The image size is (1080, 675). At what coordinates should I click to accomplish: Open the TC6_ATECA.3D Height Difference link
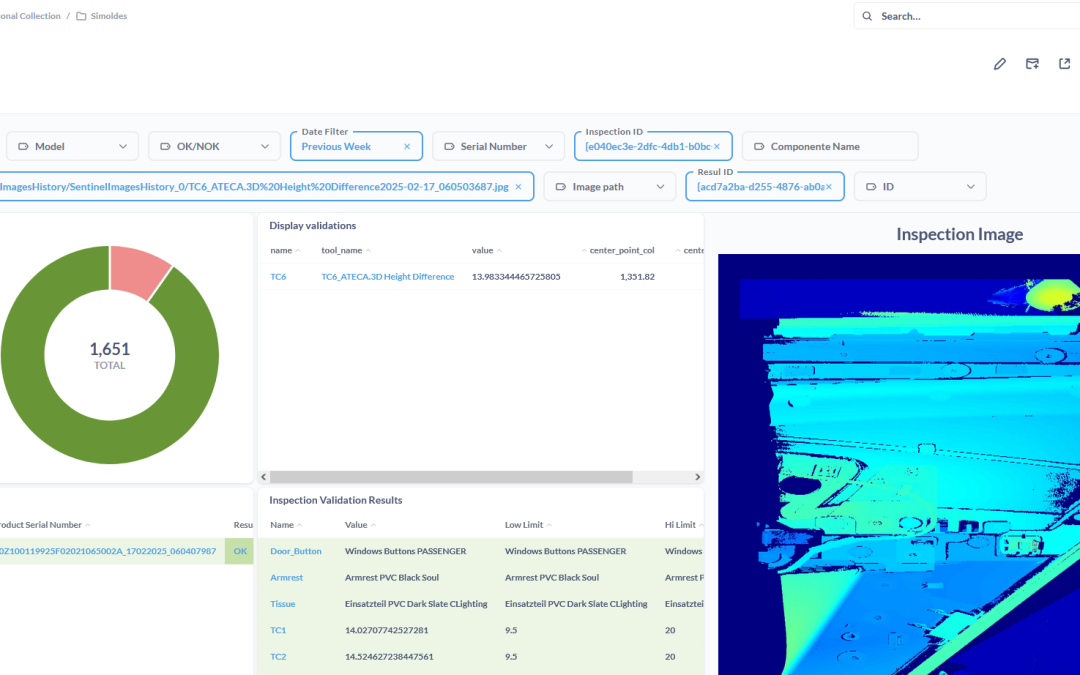[388, 277]
